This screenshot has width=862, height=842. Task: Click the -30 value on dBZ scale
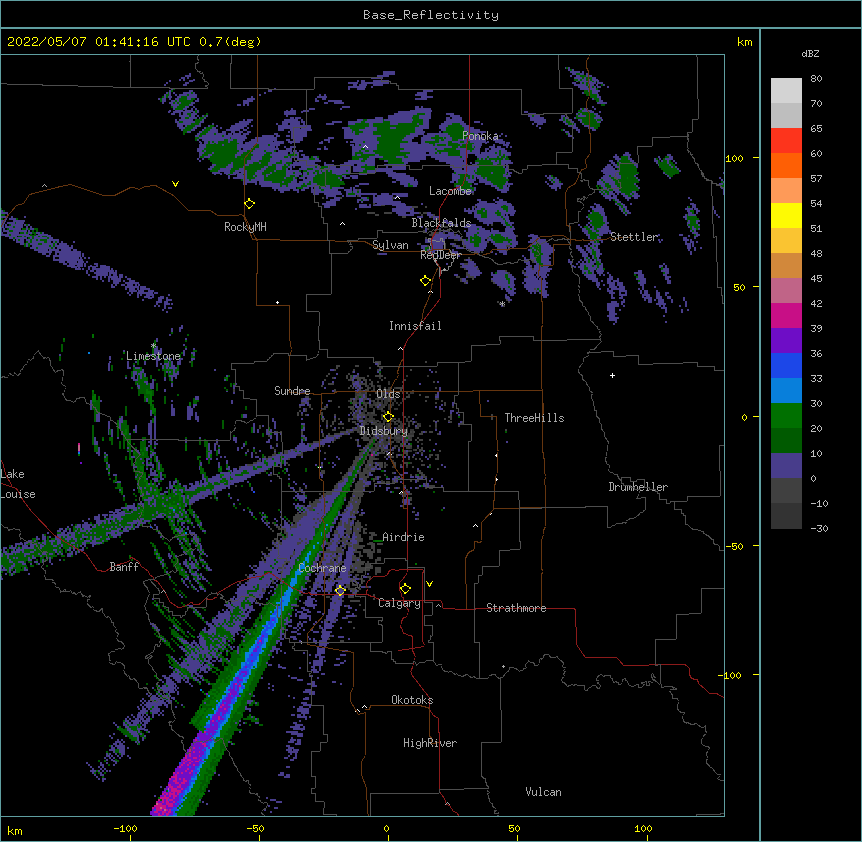click(x=819, y=528)
